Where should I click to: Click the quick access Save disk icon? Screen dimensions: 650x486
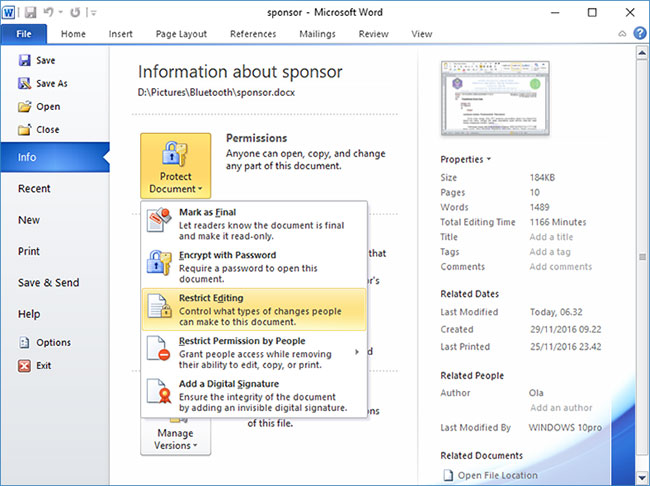[30, 12]
